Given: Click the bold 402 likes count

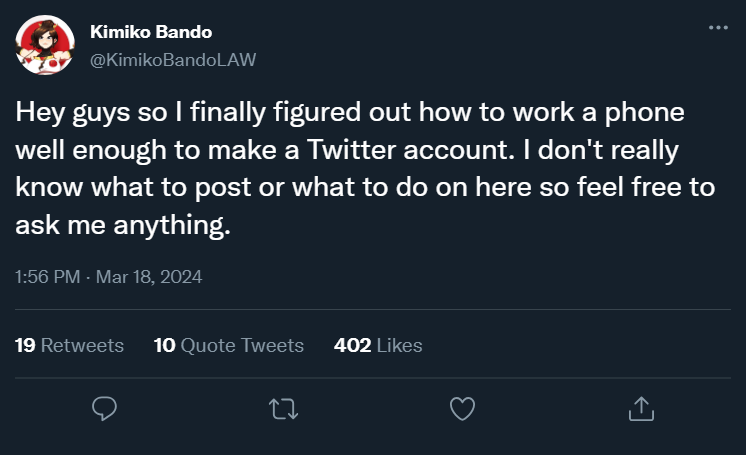Looking at the screenshot, I should [x=353, y=345].
